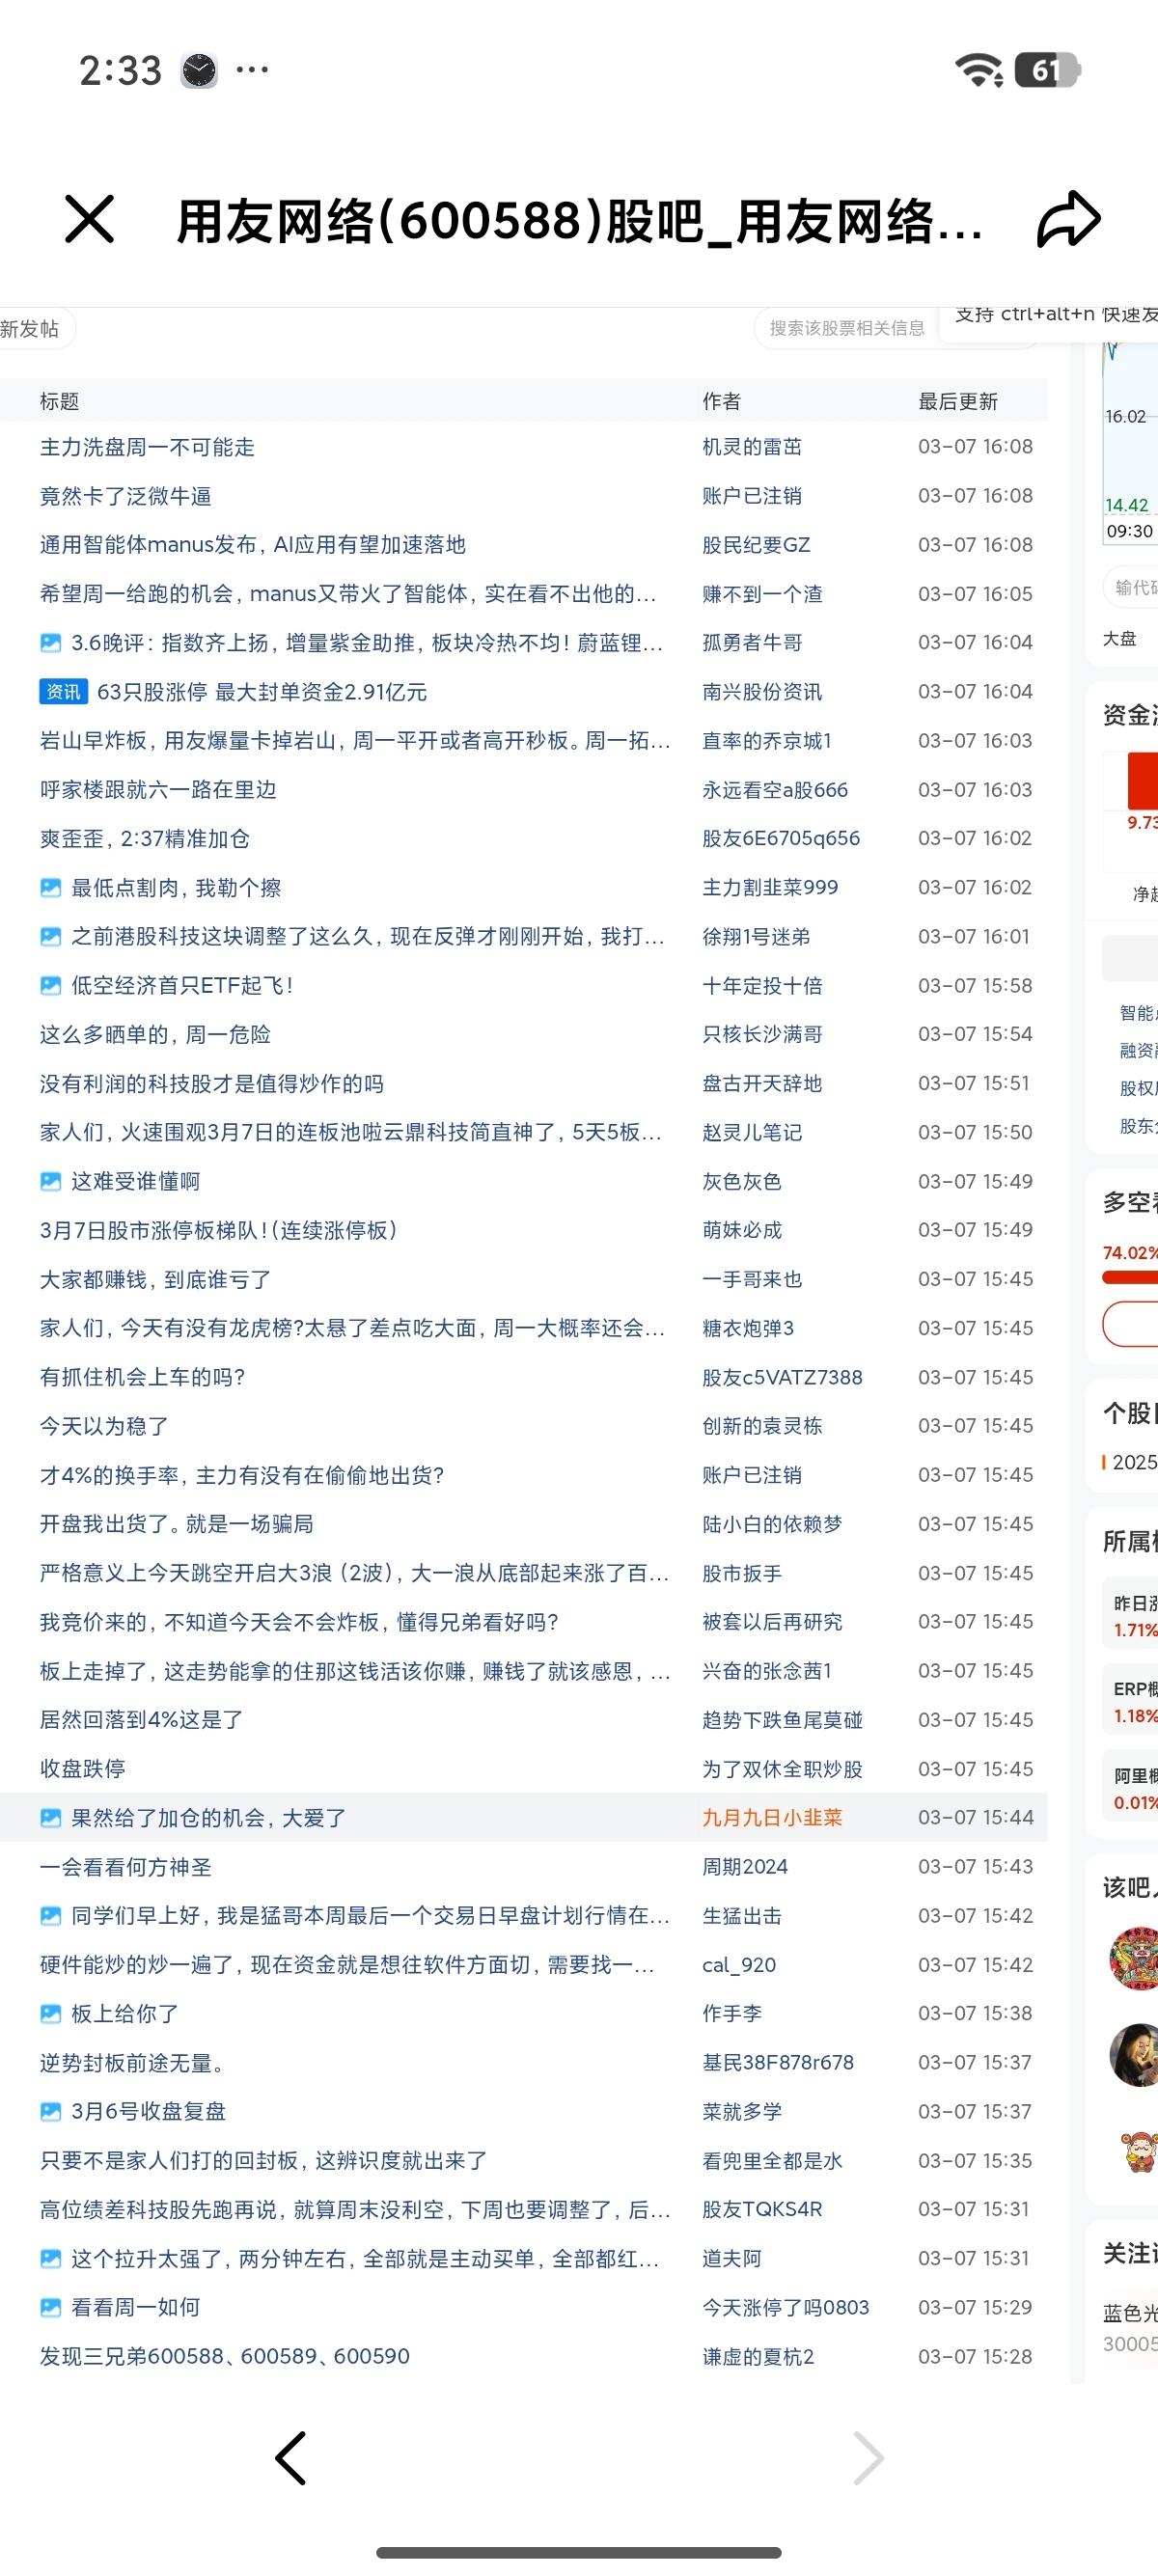
Task: Open post 爽歪歪，2:37精准加仓
Action: (x=145, y=839)
